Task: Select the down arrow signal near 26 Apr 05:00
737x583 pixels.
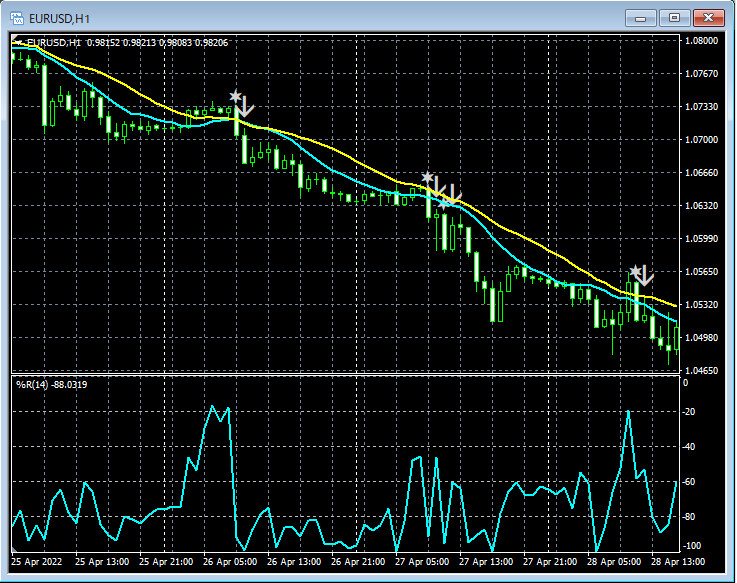Action: [246, 104]
